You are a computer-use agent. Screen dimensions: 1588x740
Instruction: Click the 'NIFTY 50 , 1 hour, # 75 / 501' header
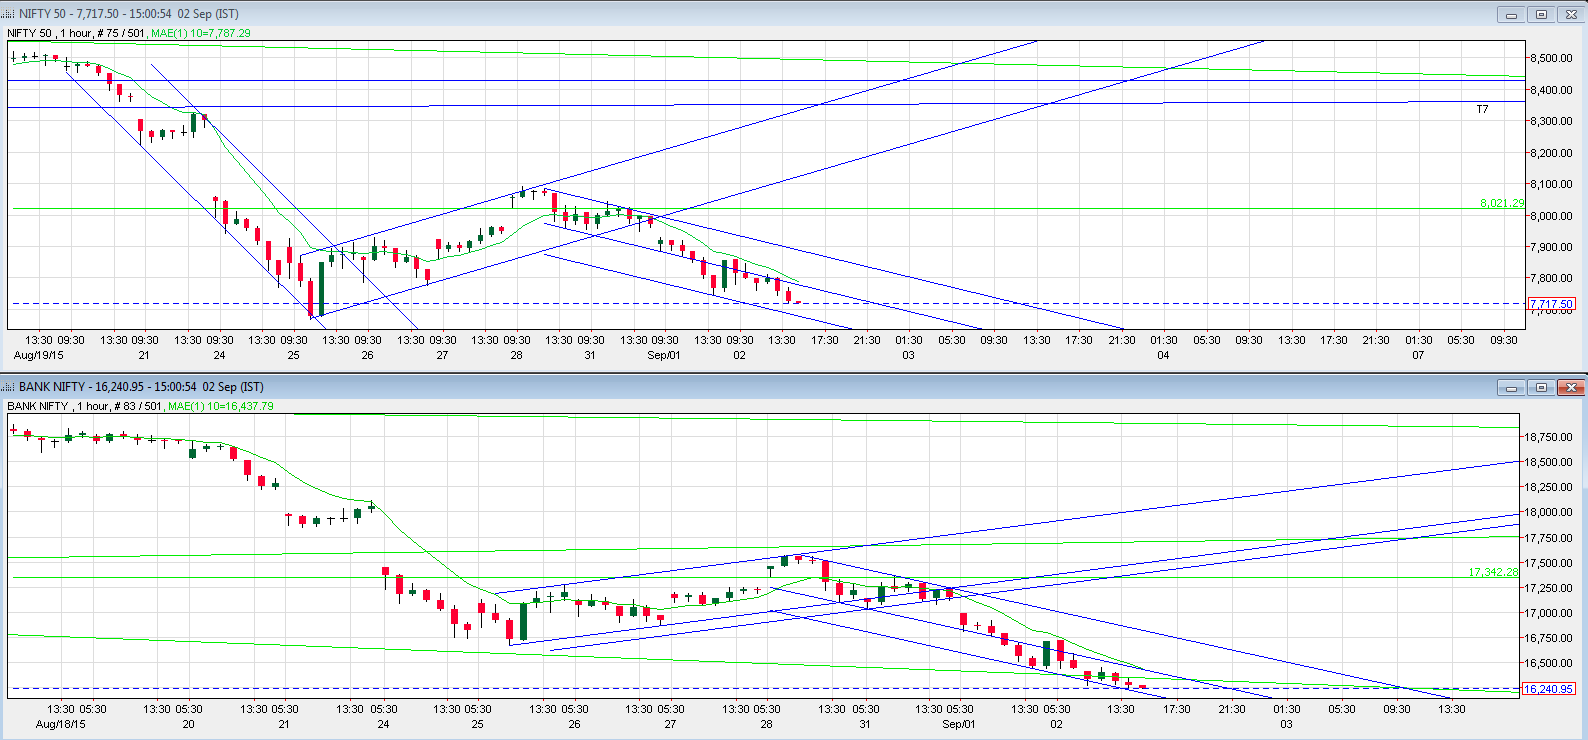[76, 33]
